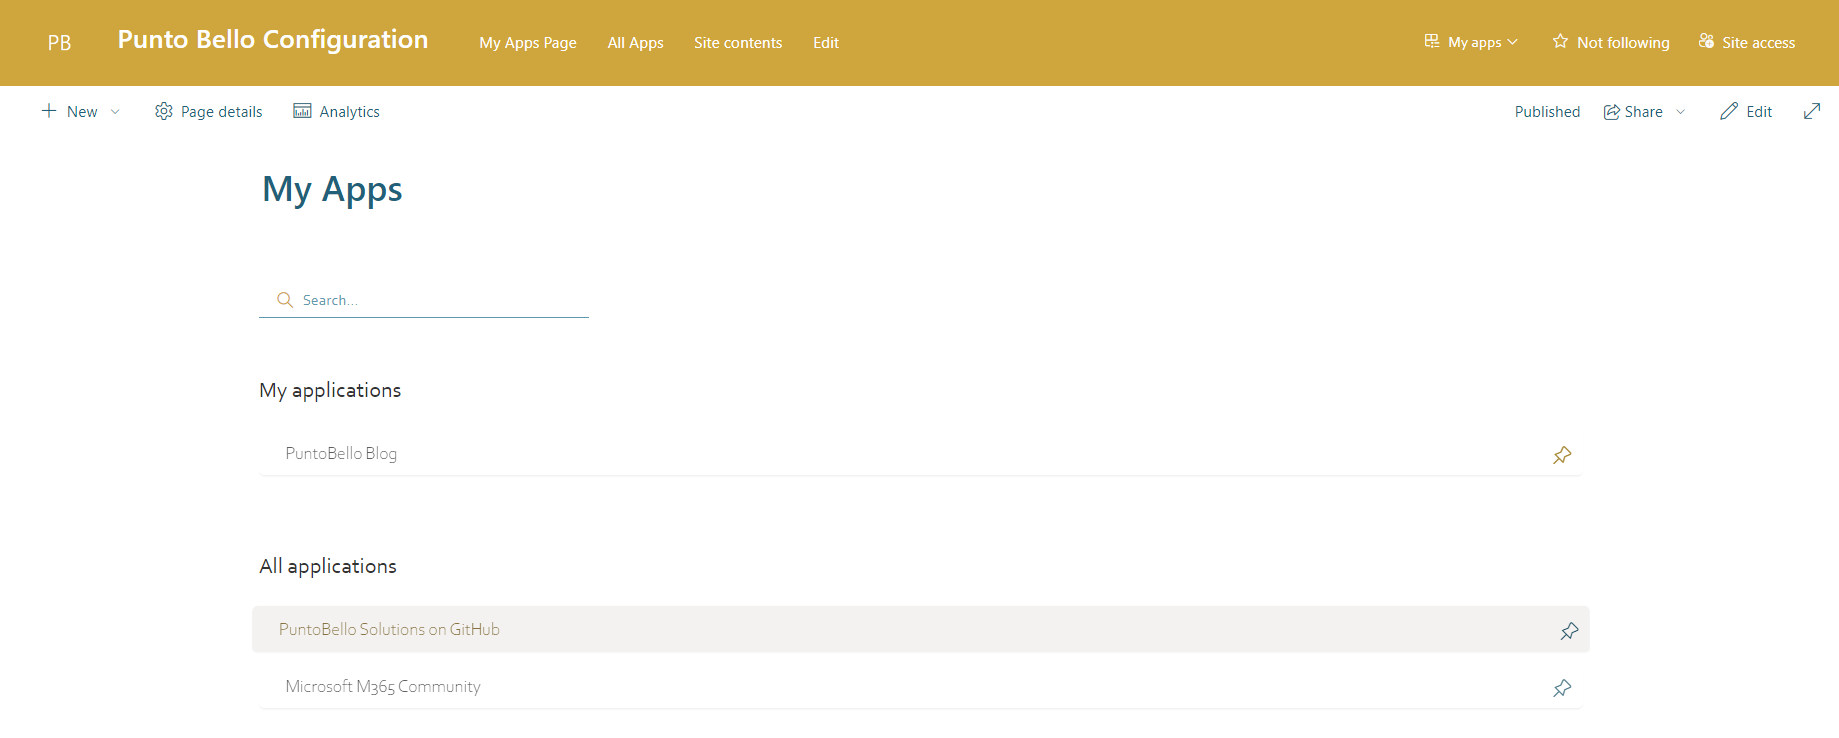The height and width of the screenshot is (738, 1839).
Task: Open Microsoft M365 Community application
Action: click(x=383, y=686)
